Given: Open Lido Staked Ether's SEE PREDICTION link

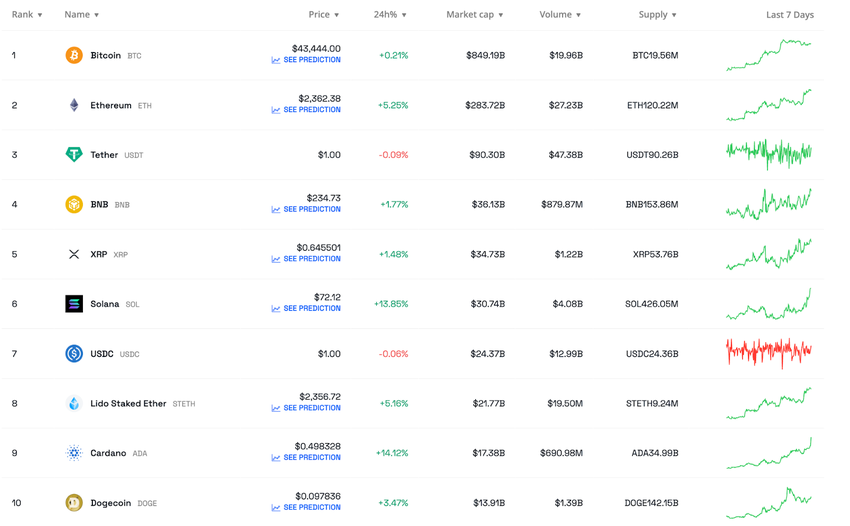Looking at the screenshot, I should pos(312,408).
